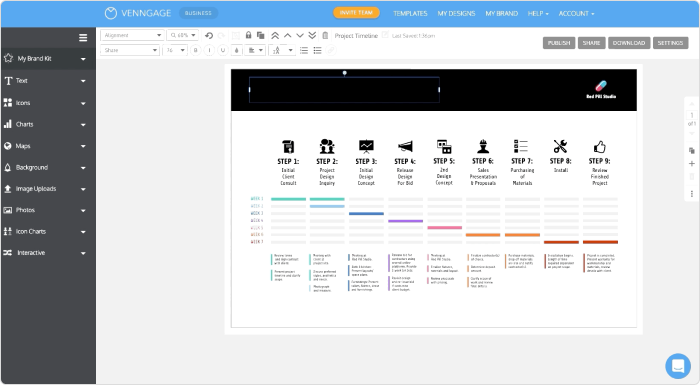The width and height of the screenshot is (700, 385).
Task: Click the Business plan badge
Action: [x=198, y=13]
